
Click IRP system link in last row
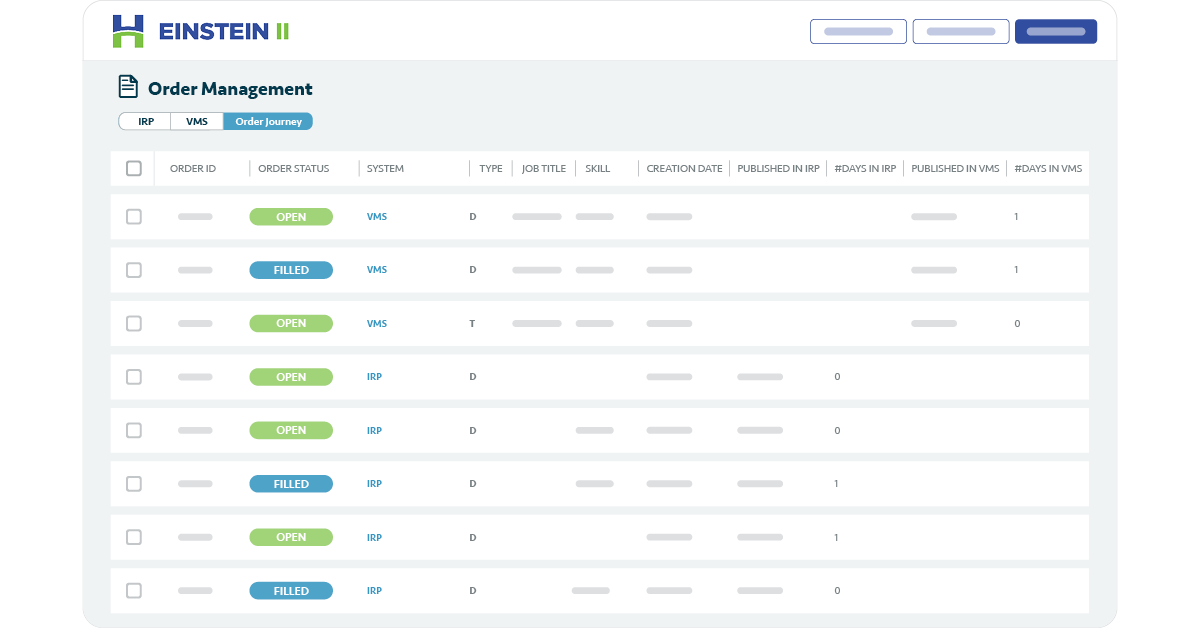click(375, 591)
